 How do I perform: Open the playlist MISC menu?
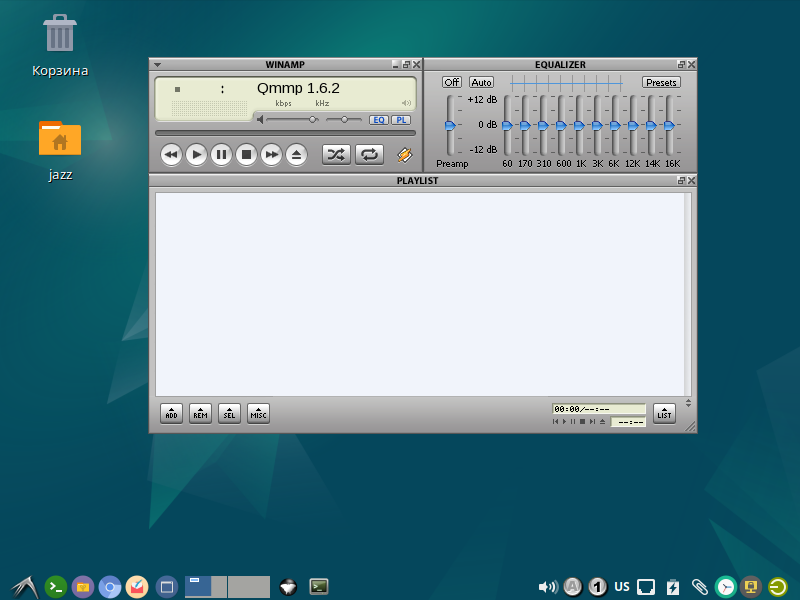click(259, 413)
